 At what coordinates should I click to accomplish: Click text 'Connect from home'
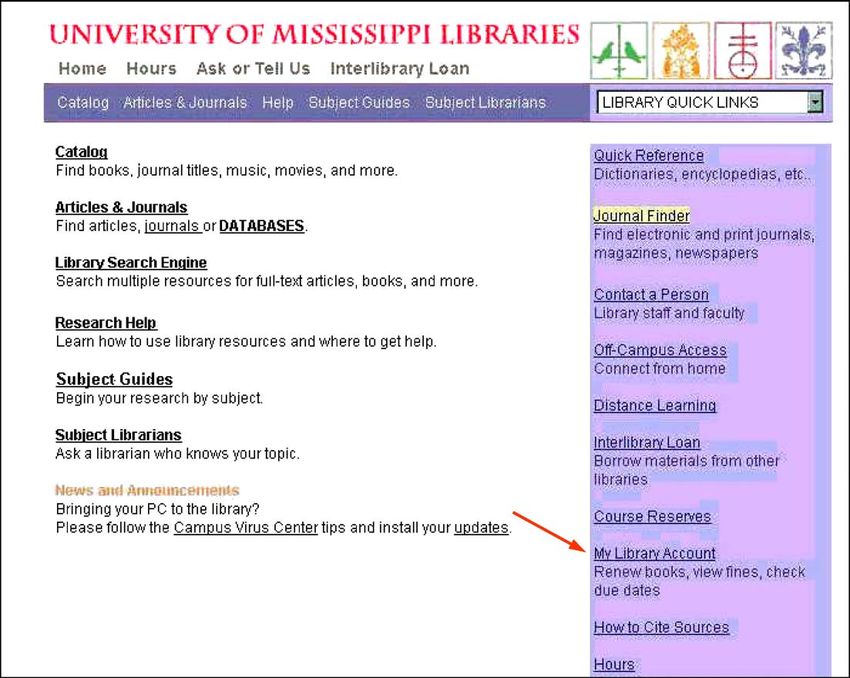659,369
